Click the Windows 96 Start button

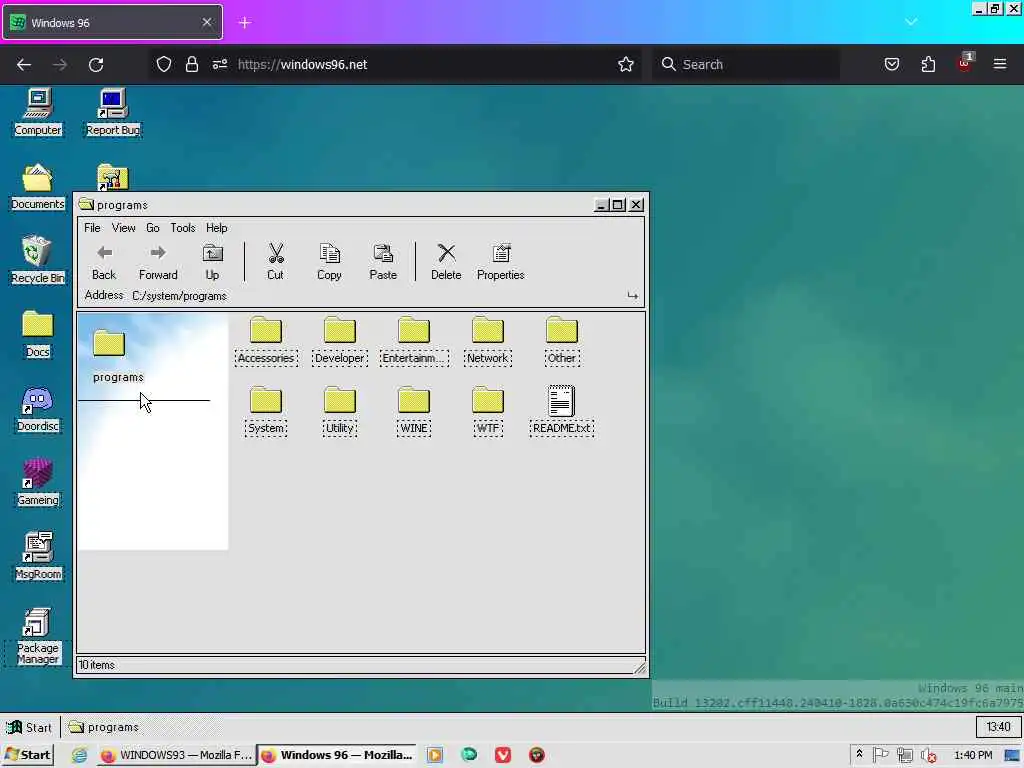coord(29,727)
